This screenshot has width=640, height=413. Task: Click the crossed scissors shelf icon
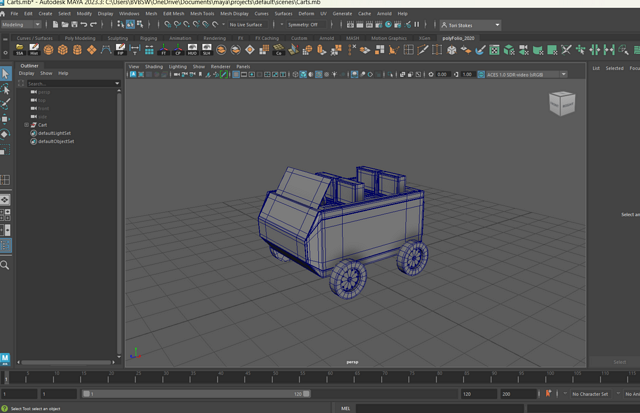point(566,50)
